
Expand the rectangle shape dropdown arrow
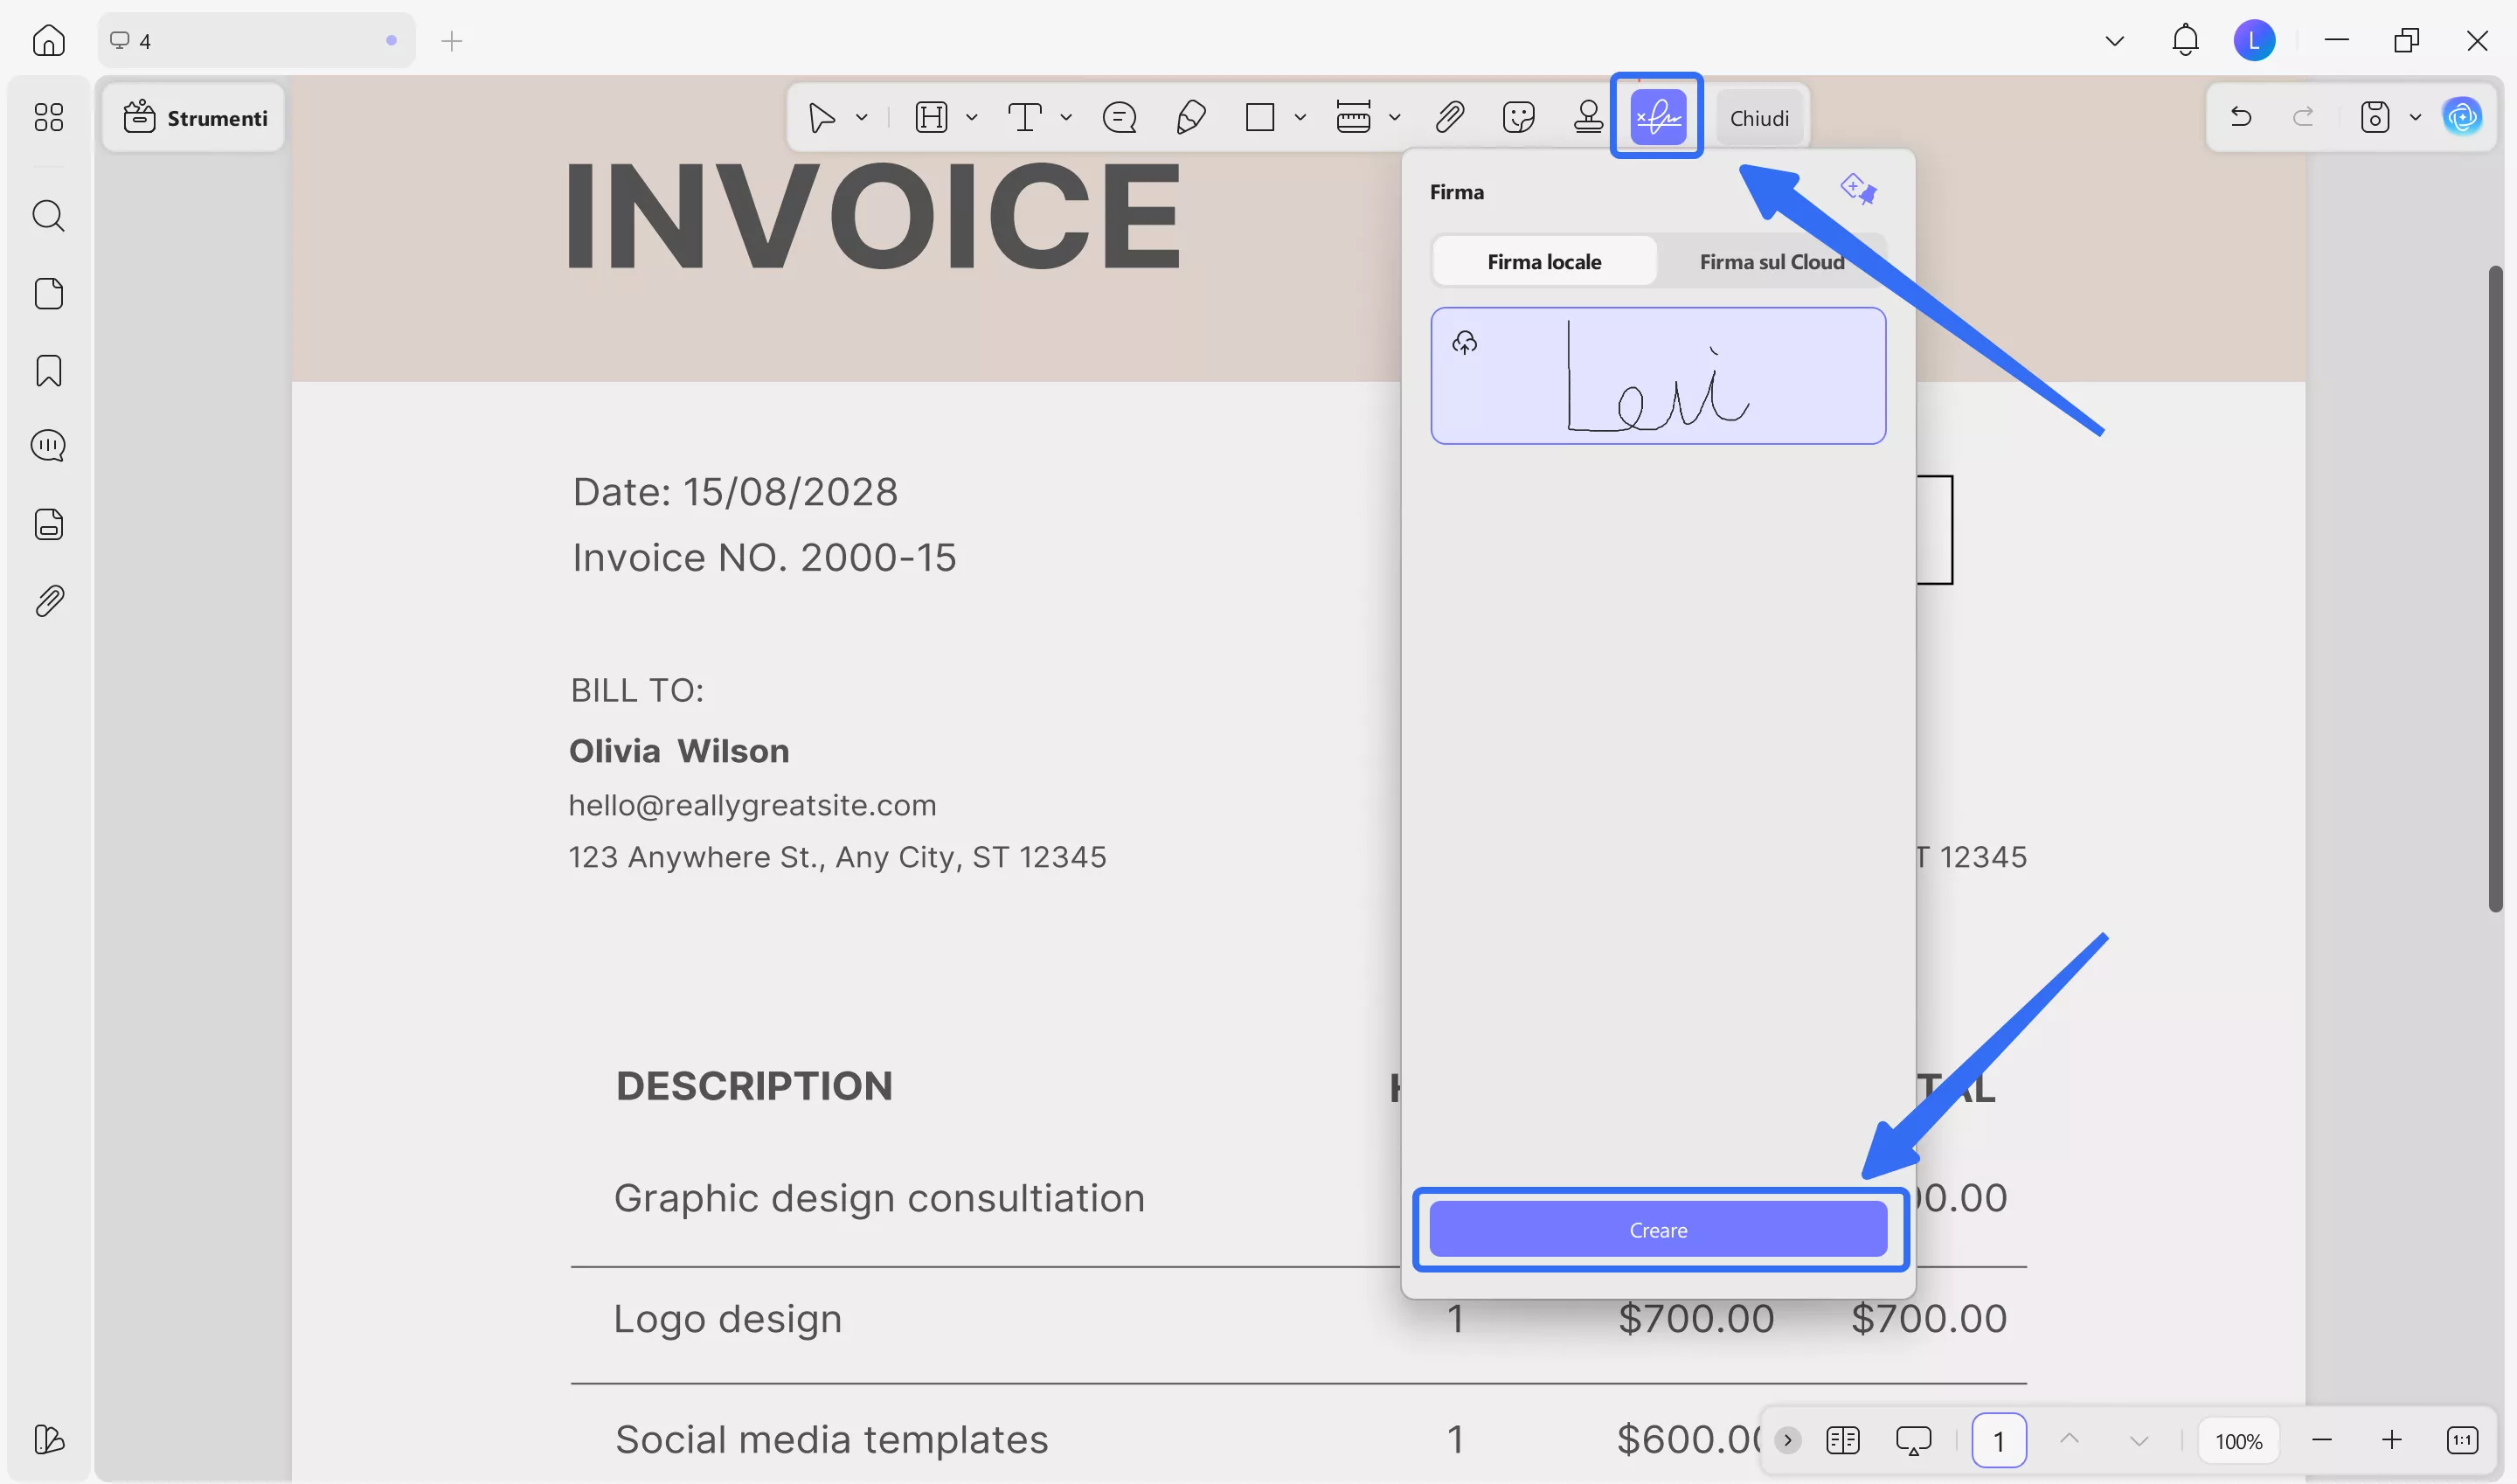[1300, 118]
